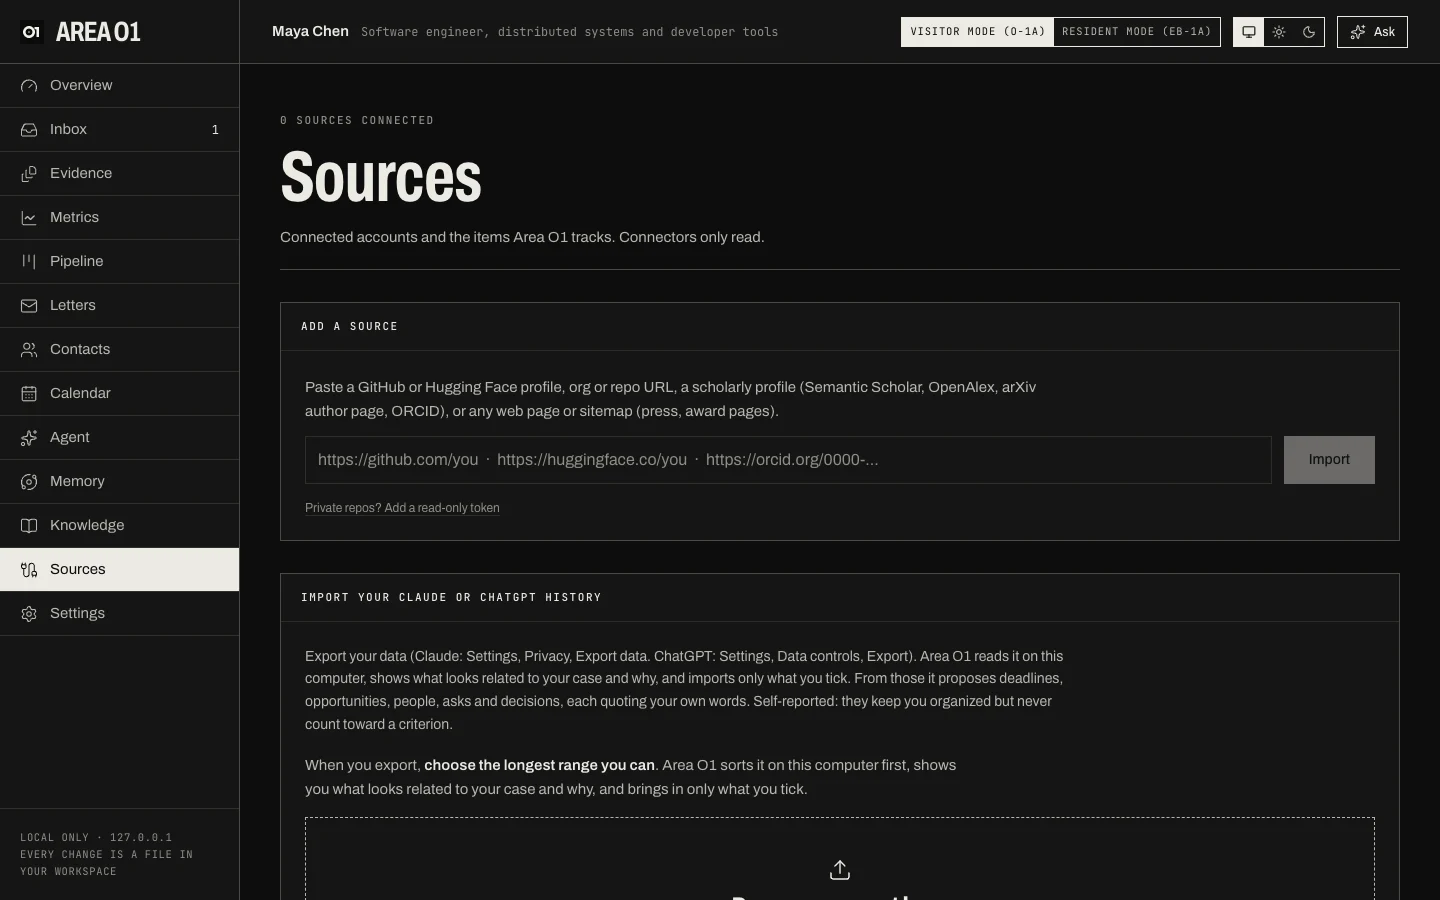
Task: Open Memory via its sidebar icon
Action: click(x=29, y=482)
